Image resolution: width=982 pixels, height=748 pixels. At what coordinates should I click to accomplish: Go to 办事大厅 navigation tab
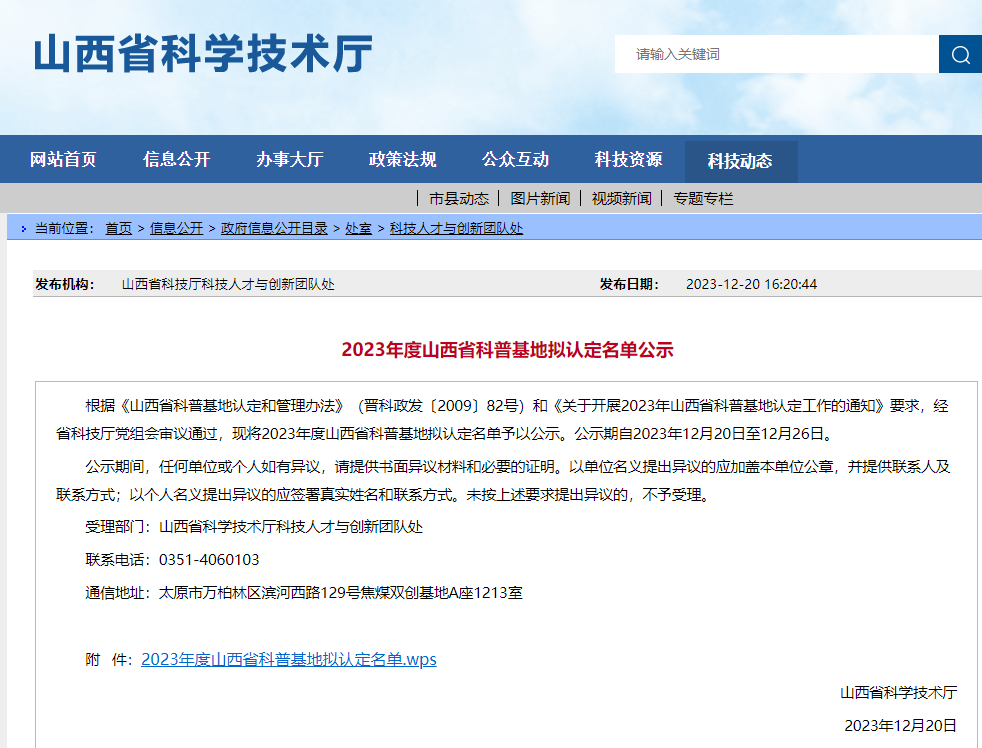[289, 160]
